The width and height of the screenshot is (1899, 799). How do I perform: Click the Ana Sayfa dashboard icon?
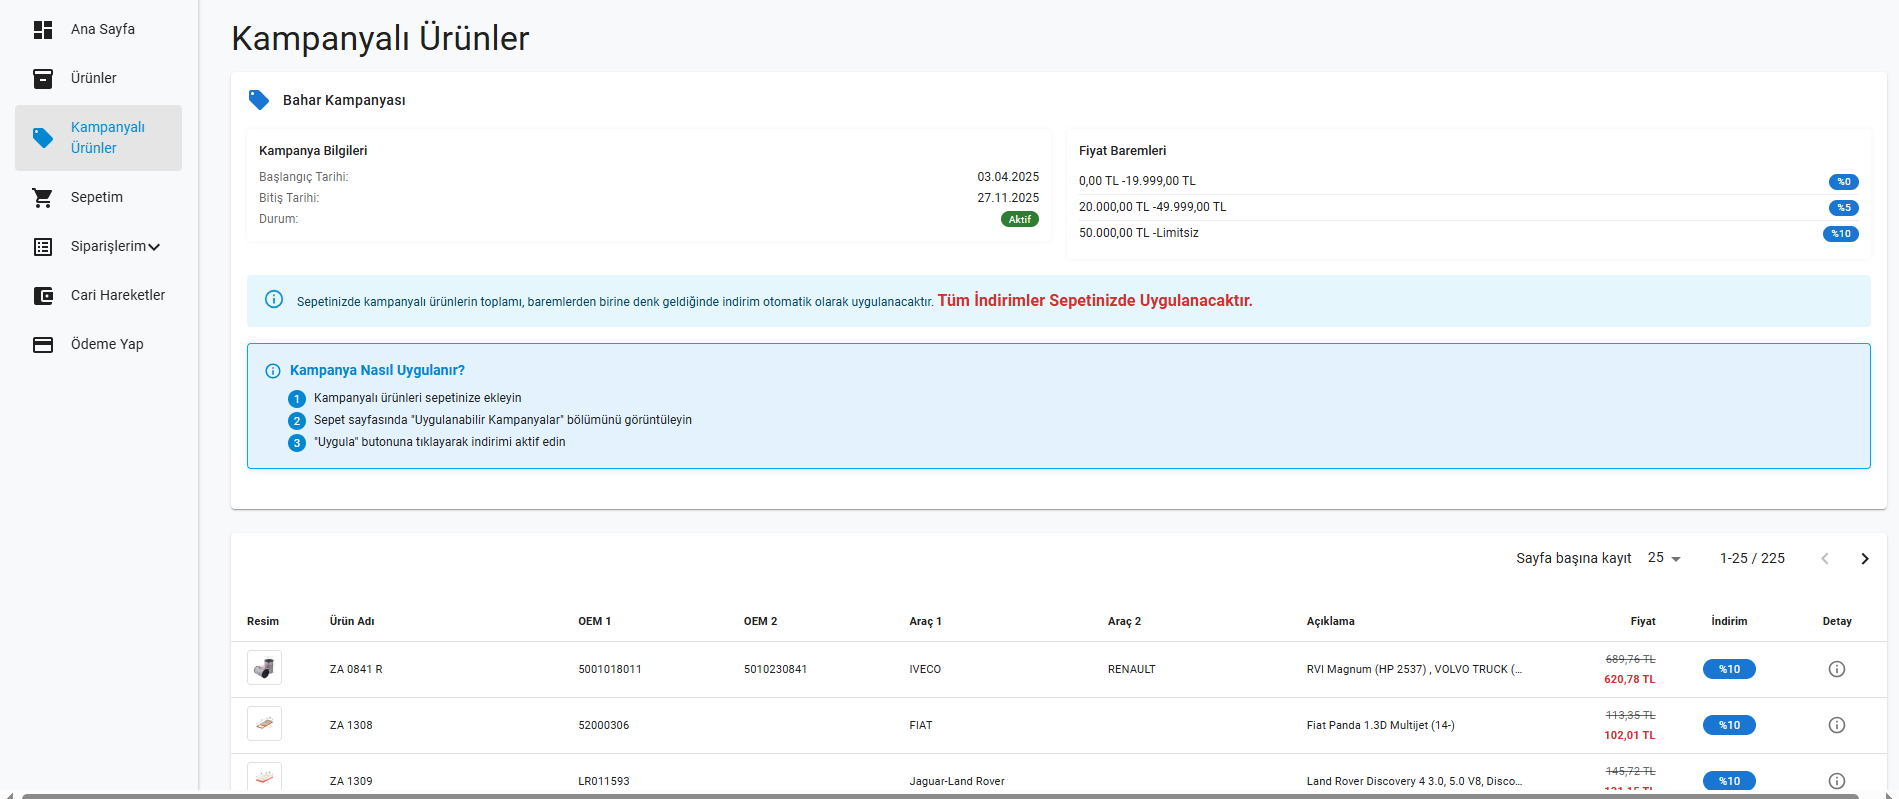pyautogui.click(x=43, y=30)
